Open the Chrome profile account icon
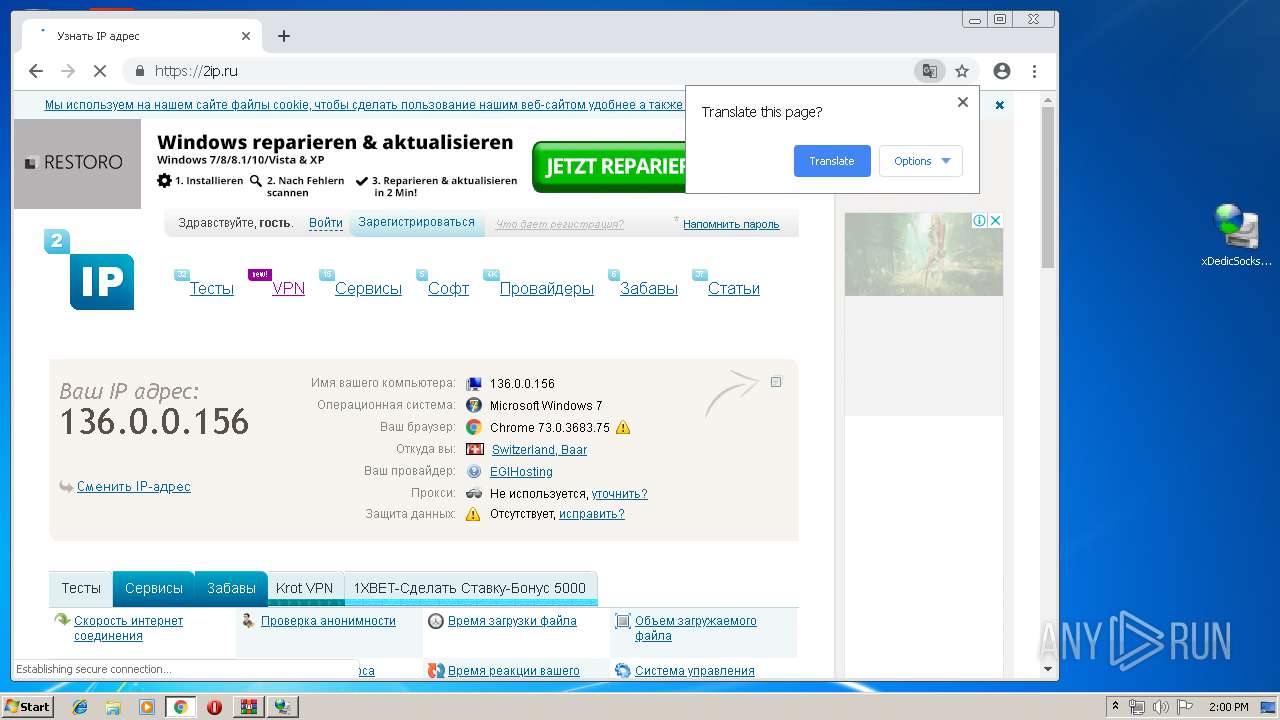The width and height of the screenshot is (1280, 720). (1001, 71)
